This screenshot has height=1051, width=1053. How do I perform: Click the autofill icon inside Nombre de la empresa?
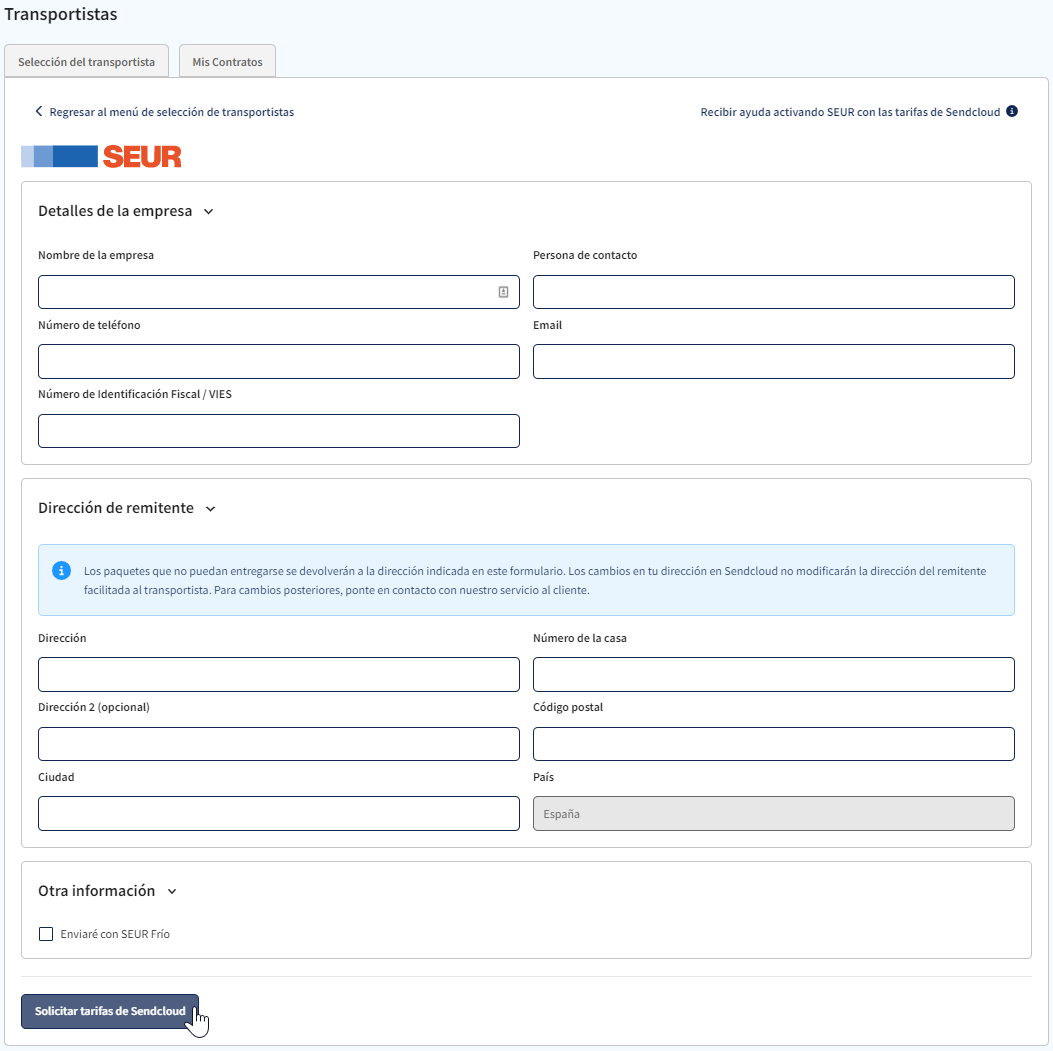point(505,291)
